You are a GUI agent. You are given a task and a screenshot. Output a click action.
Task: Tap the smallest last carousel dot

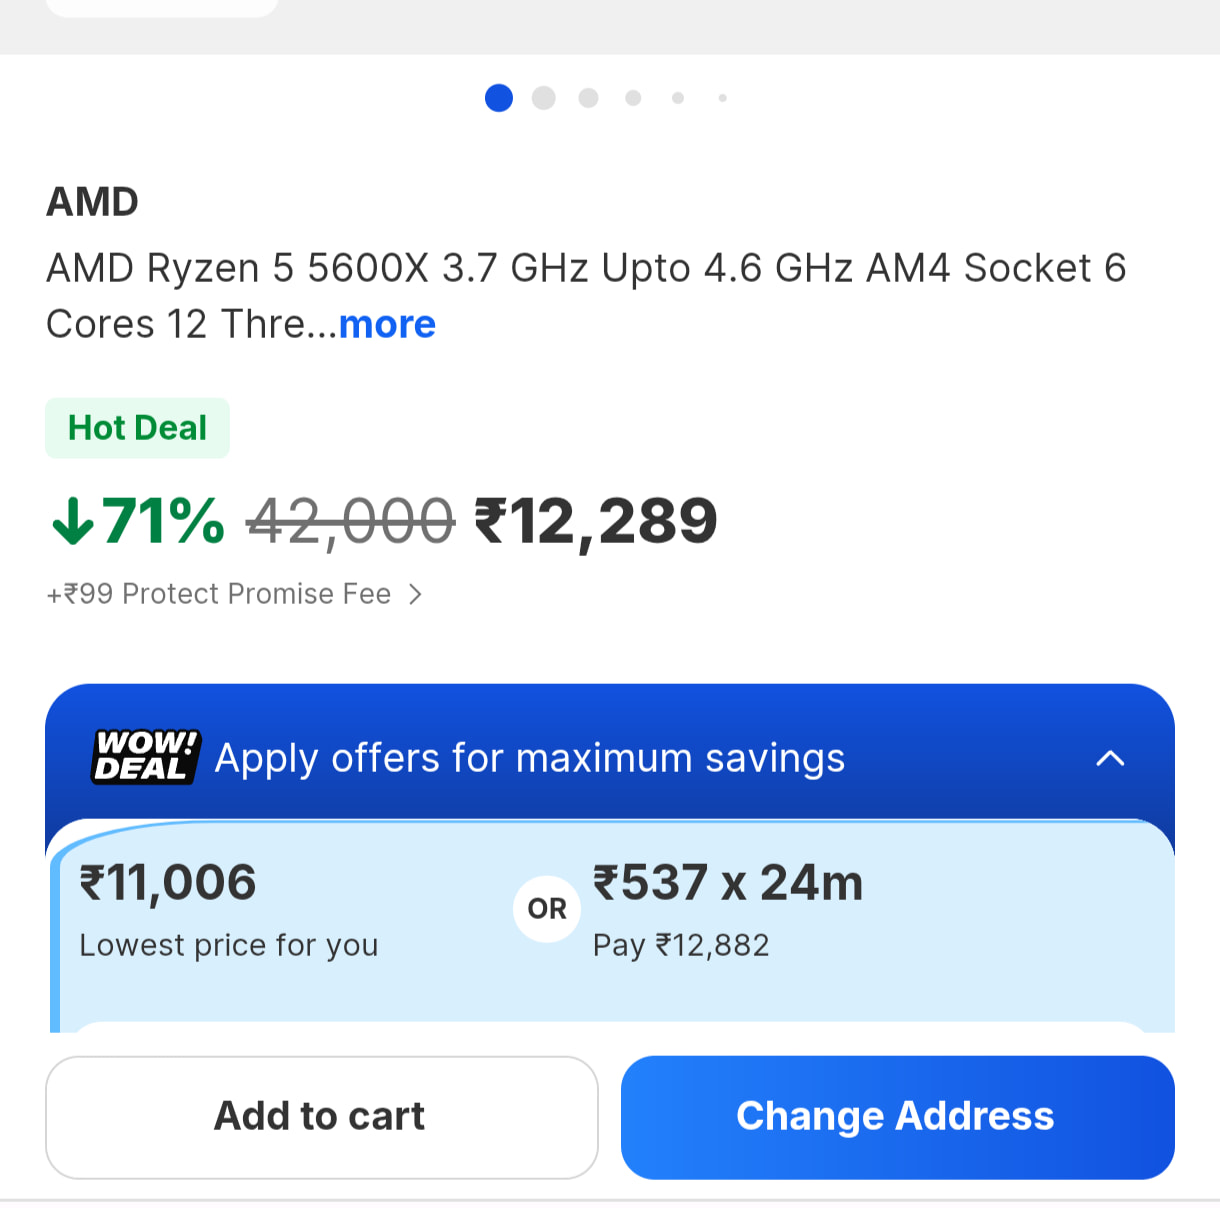pyautogui.click(x=722, y=98)
